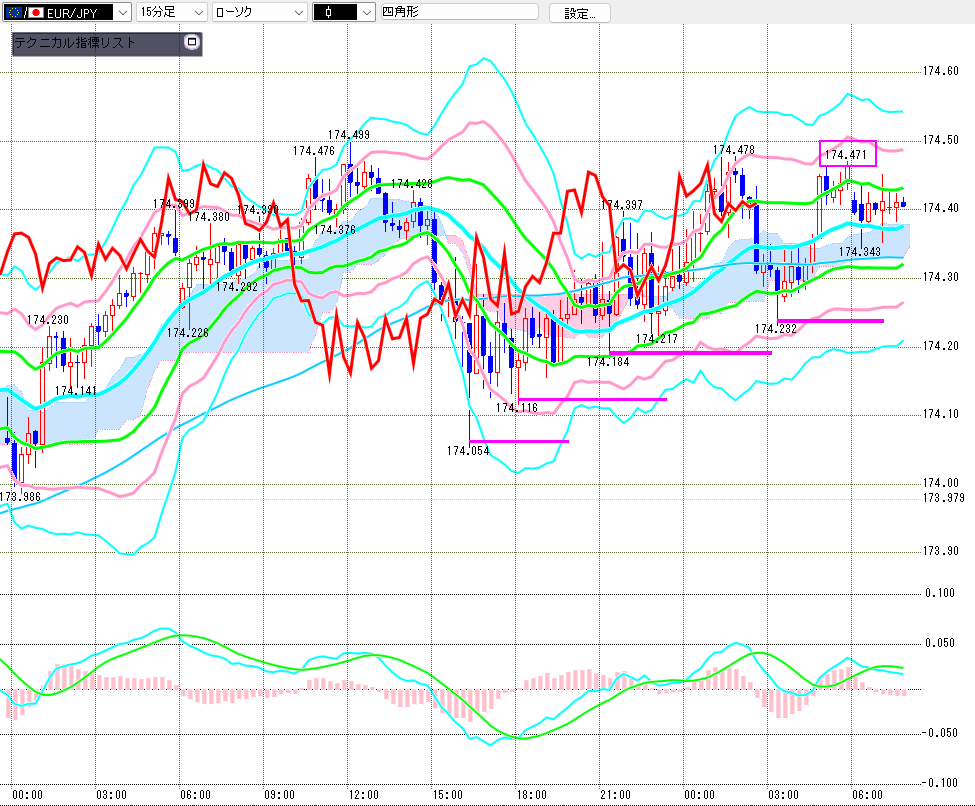This screenshot has height=806, width=975.
Task: Expand the technical indicator list panel button
Action: [x=192, y=43]
